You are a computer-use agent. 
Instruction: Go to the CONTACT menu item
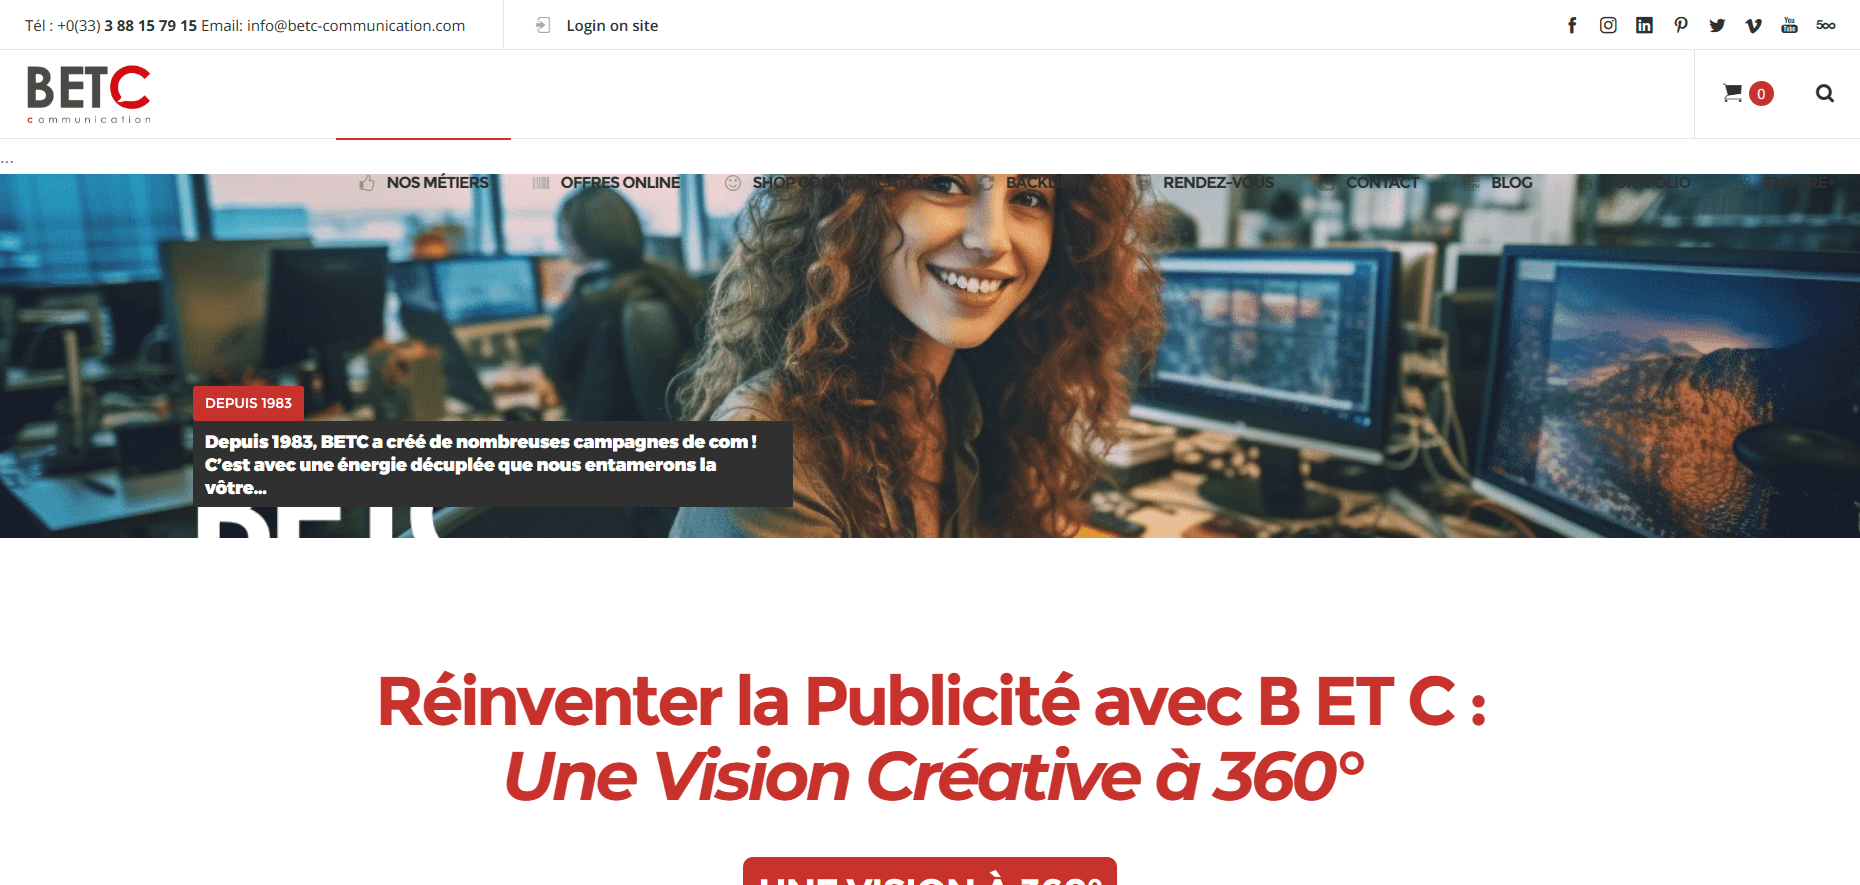pyautogui.click(x=1382, y=182)
